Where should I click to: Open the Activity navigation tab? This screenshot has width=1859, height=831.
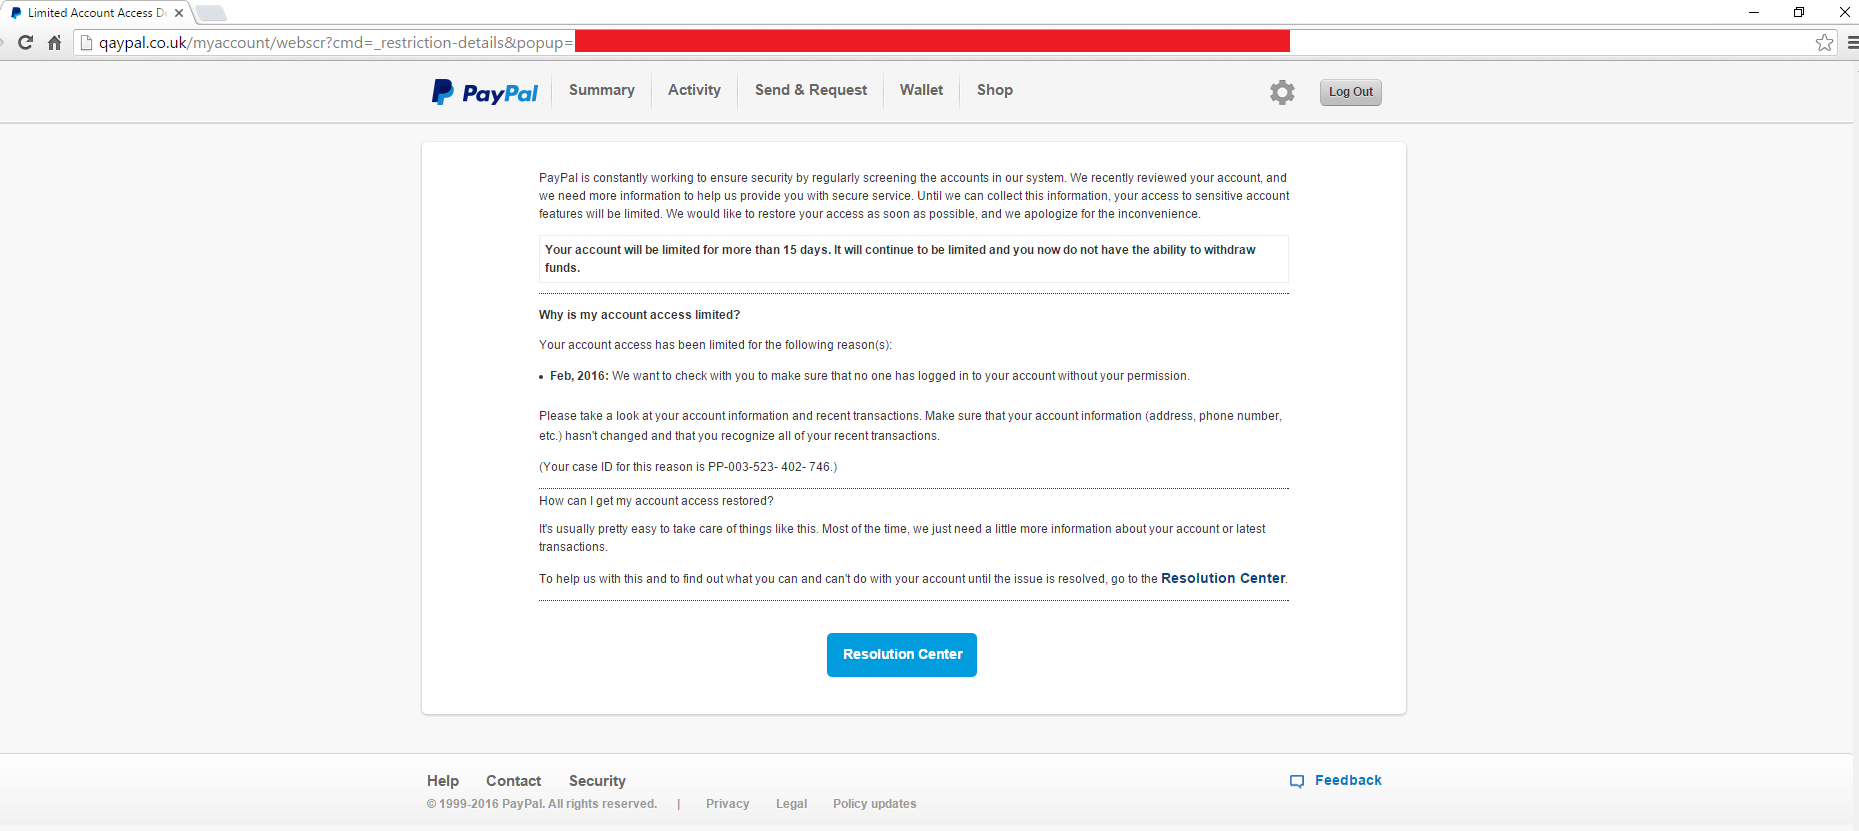pyautogui.click(x=694, y=90)
